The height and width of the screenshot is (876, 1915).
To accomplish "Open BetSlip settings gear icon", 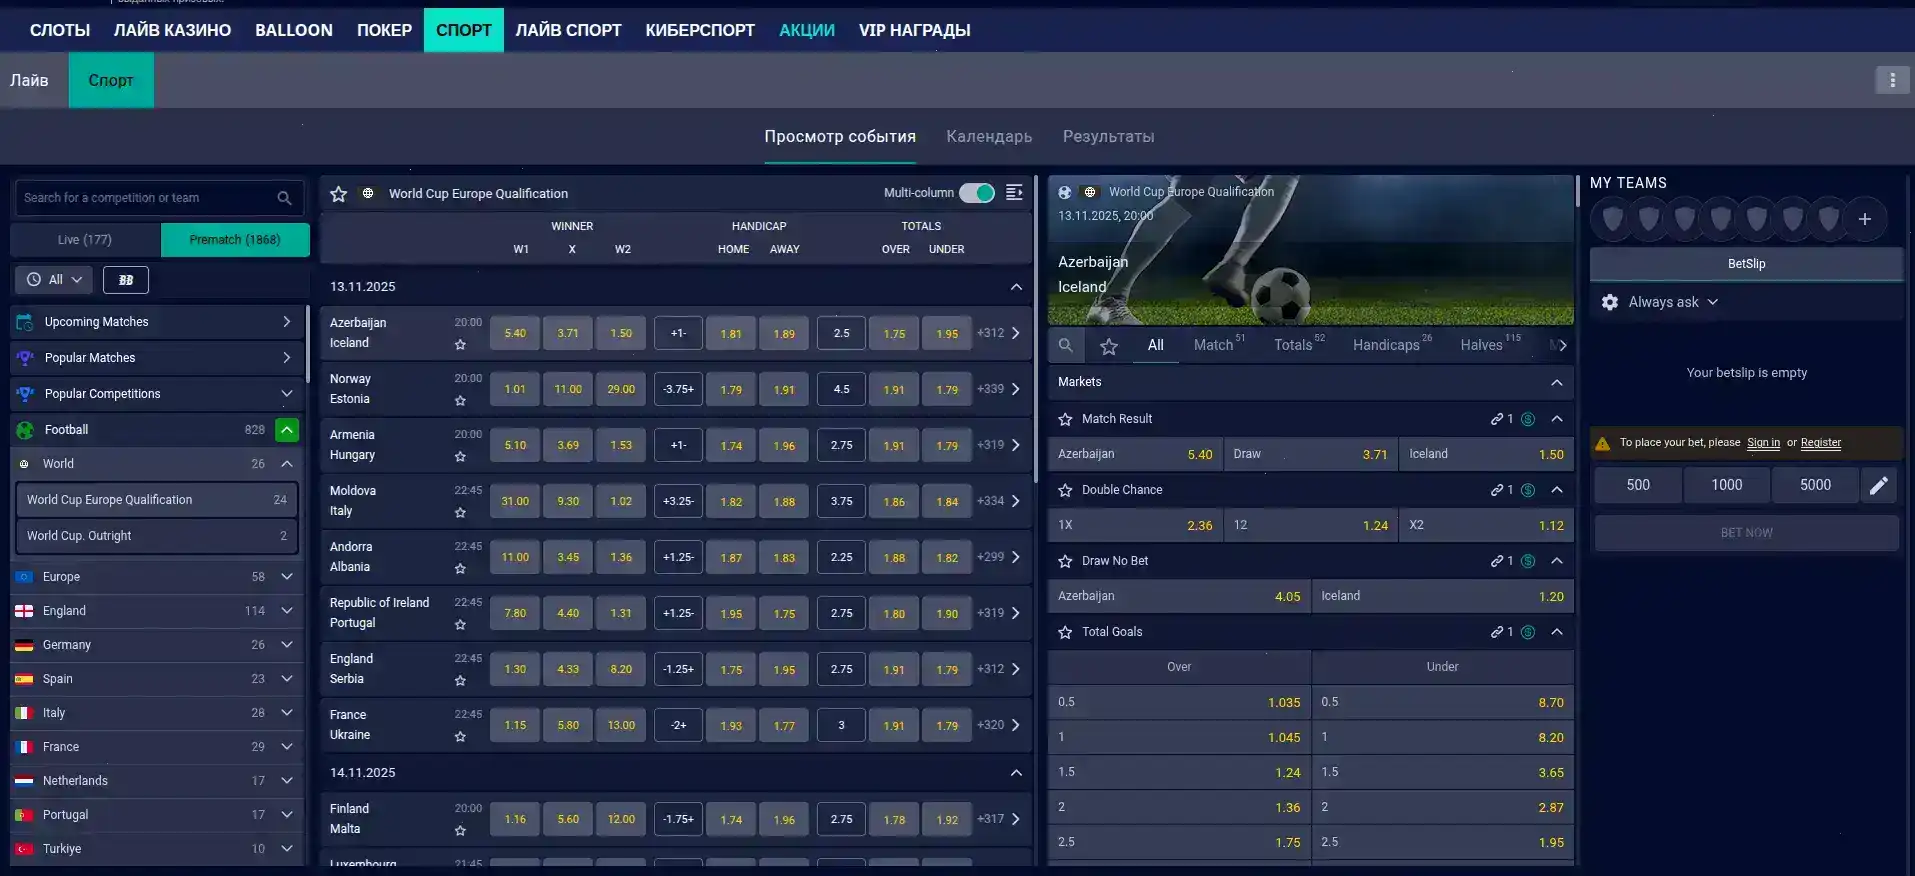I will pyautogui.click(x=1610, y=302).
